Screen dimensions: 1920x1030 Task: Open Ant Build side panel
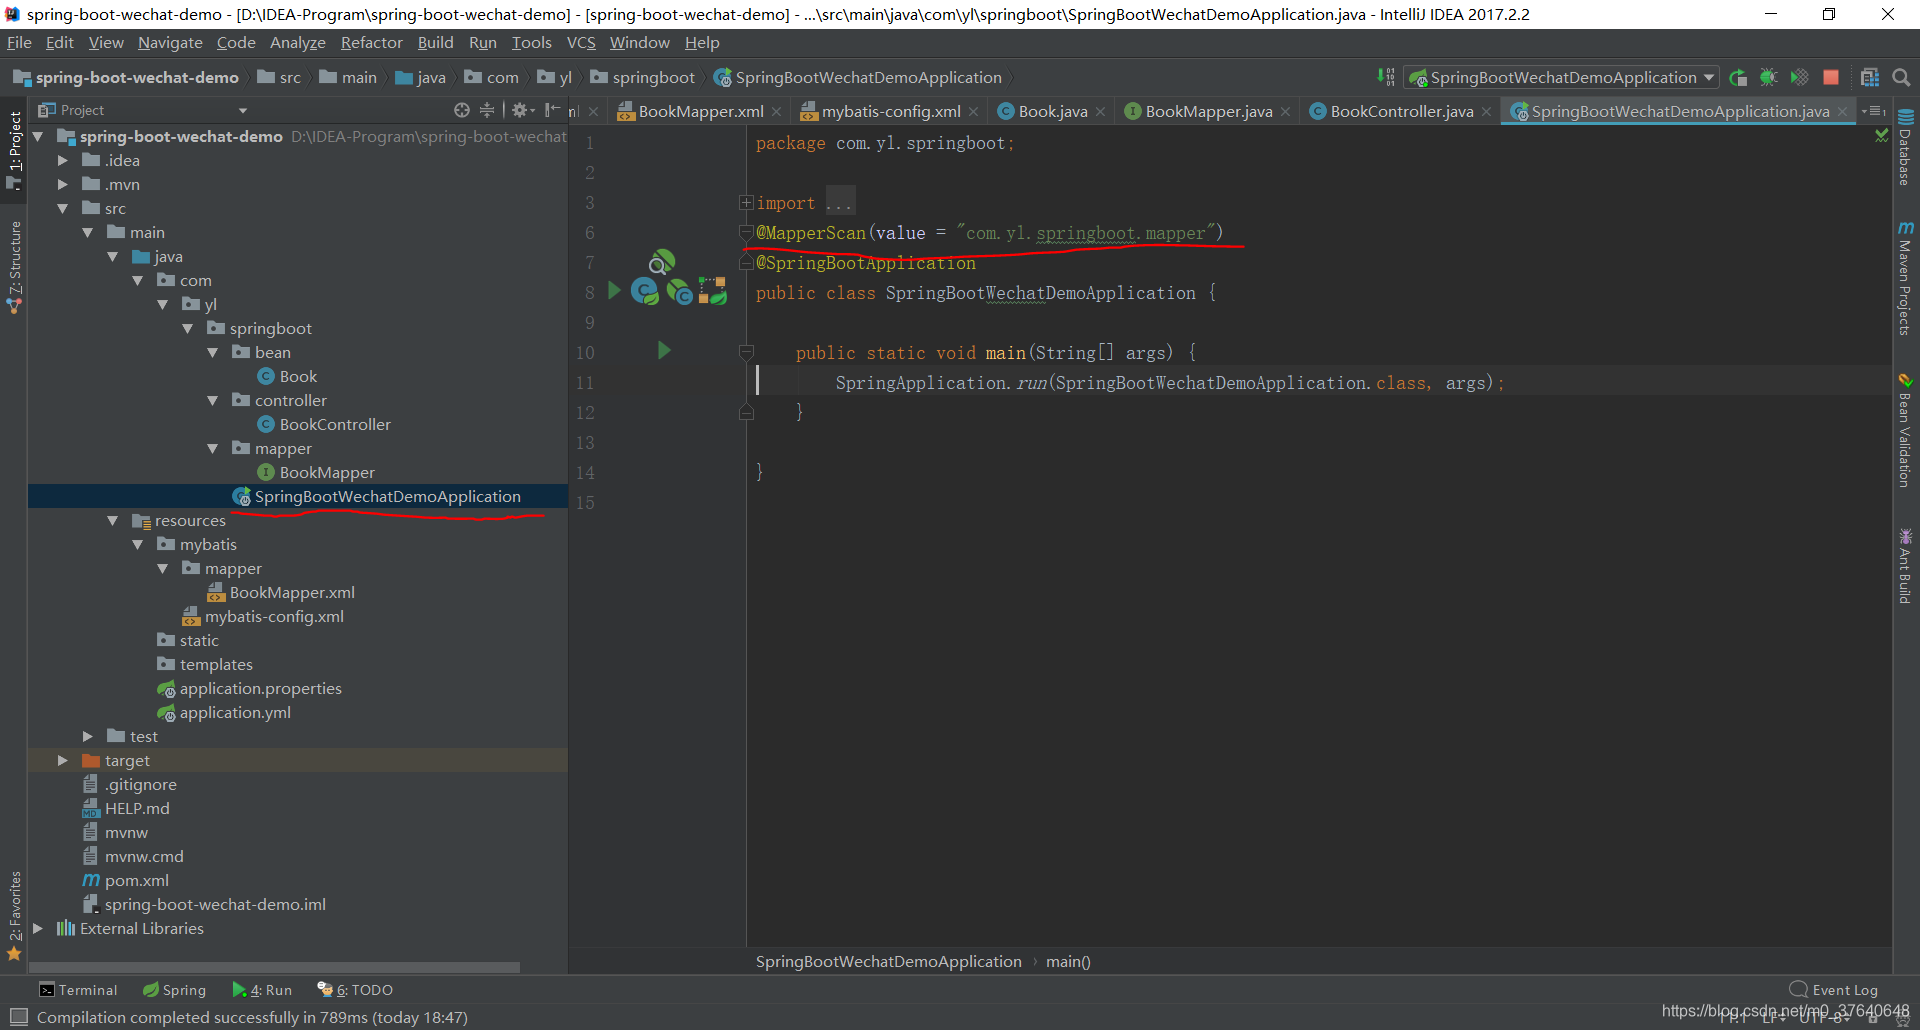(1905, 566)
